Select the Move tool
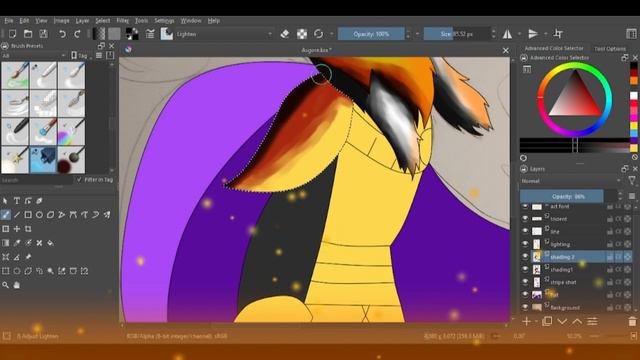This screenshot has width=640, height=360. [17, 229]
